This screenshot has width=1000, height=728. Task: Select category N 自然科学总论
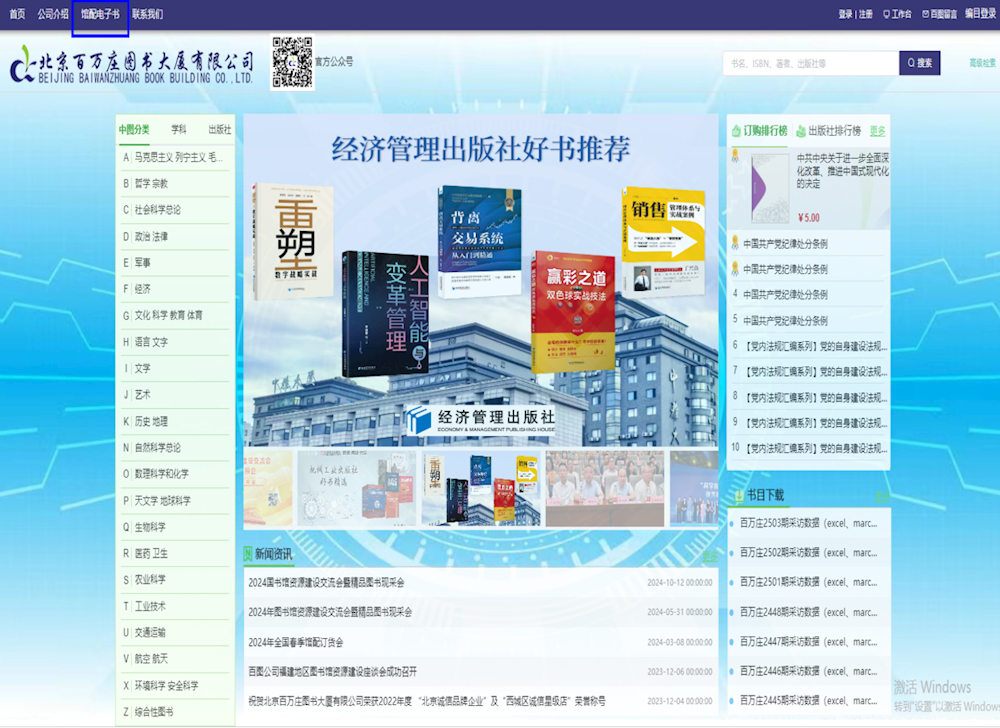[175, 448]
